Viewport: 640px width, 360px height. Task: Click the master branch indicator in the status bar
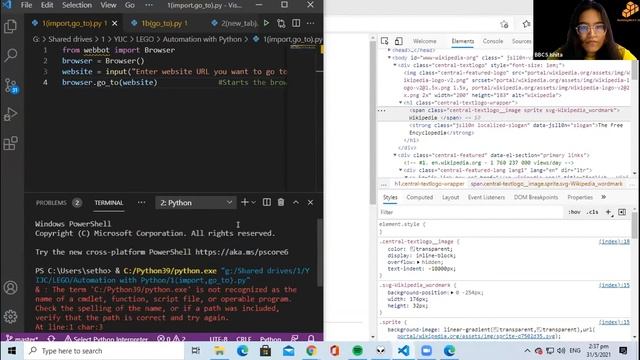(22, 339)
